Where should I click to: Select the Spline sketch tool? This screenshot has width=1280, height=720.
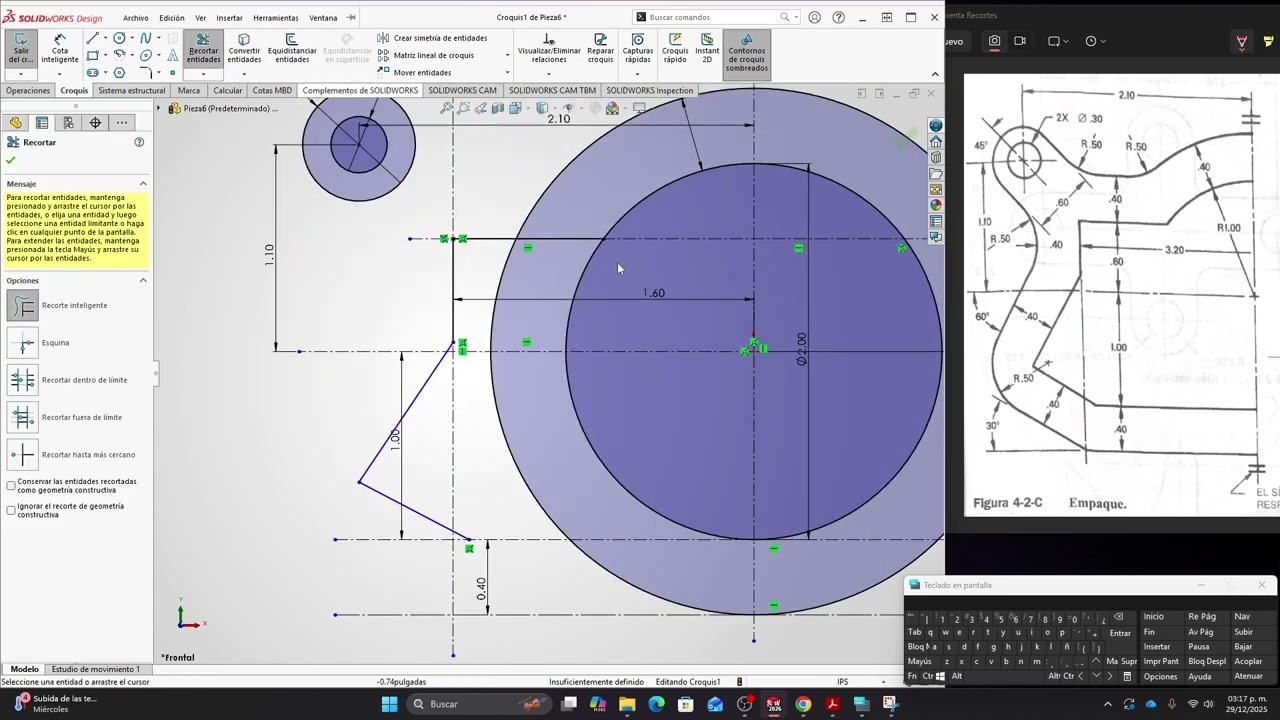click(x=146, y=38)
